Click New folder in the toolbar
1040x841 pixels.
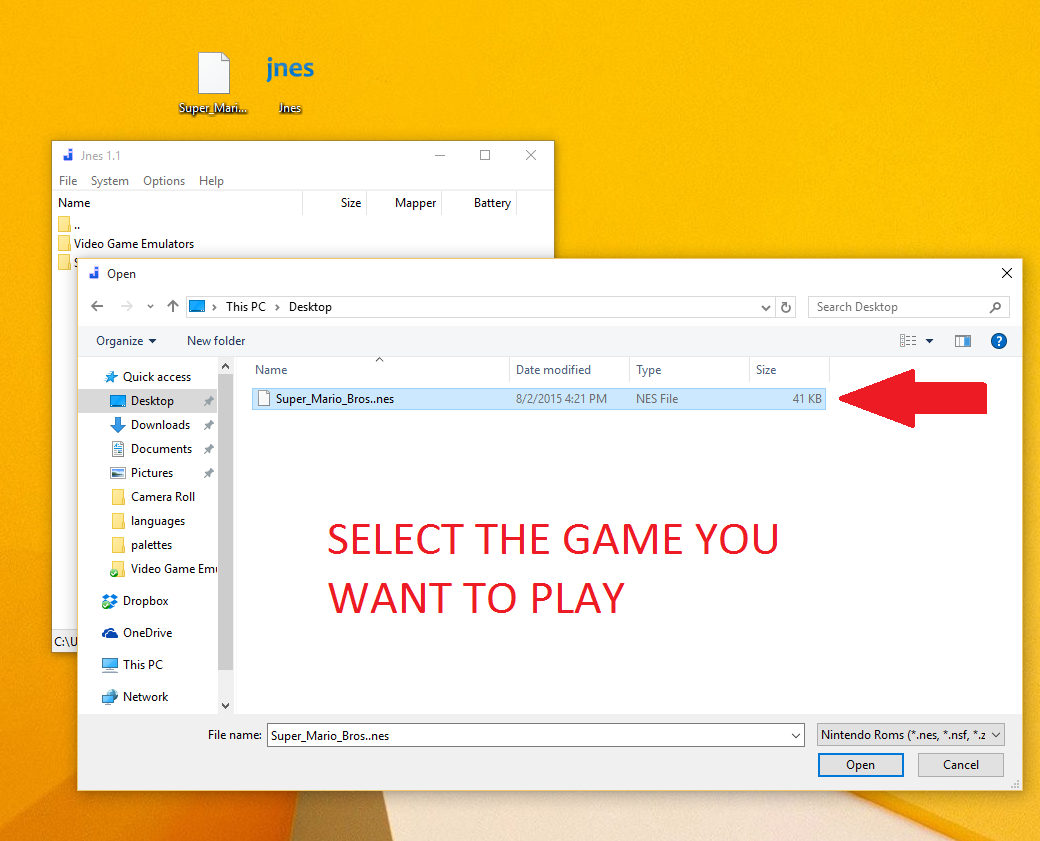pos(216,341)
